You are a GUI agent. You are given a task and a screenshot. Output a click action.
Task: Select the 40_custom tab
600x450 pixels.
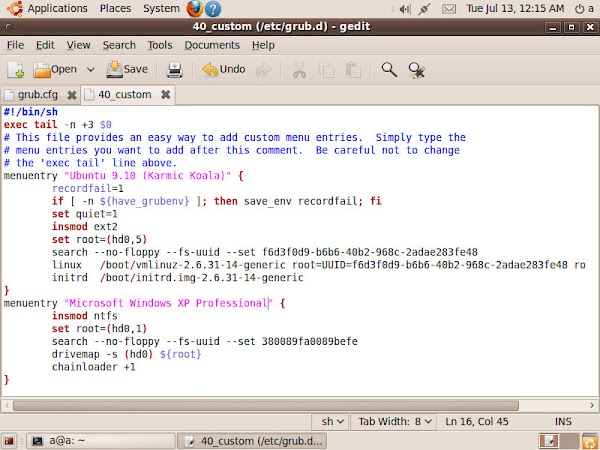click(x=124, y=95)
